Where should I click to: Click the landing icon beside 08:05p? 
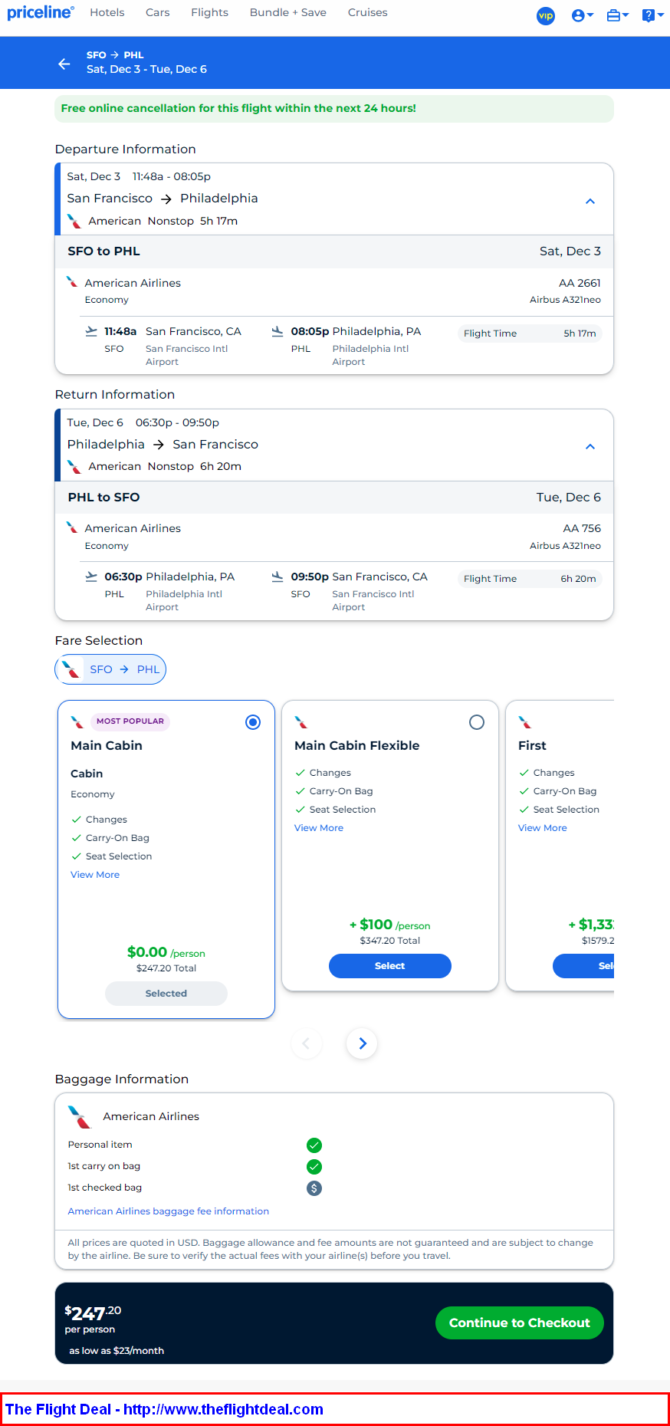(x=278, y=331)
